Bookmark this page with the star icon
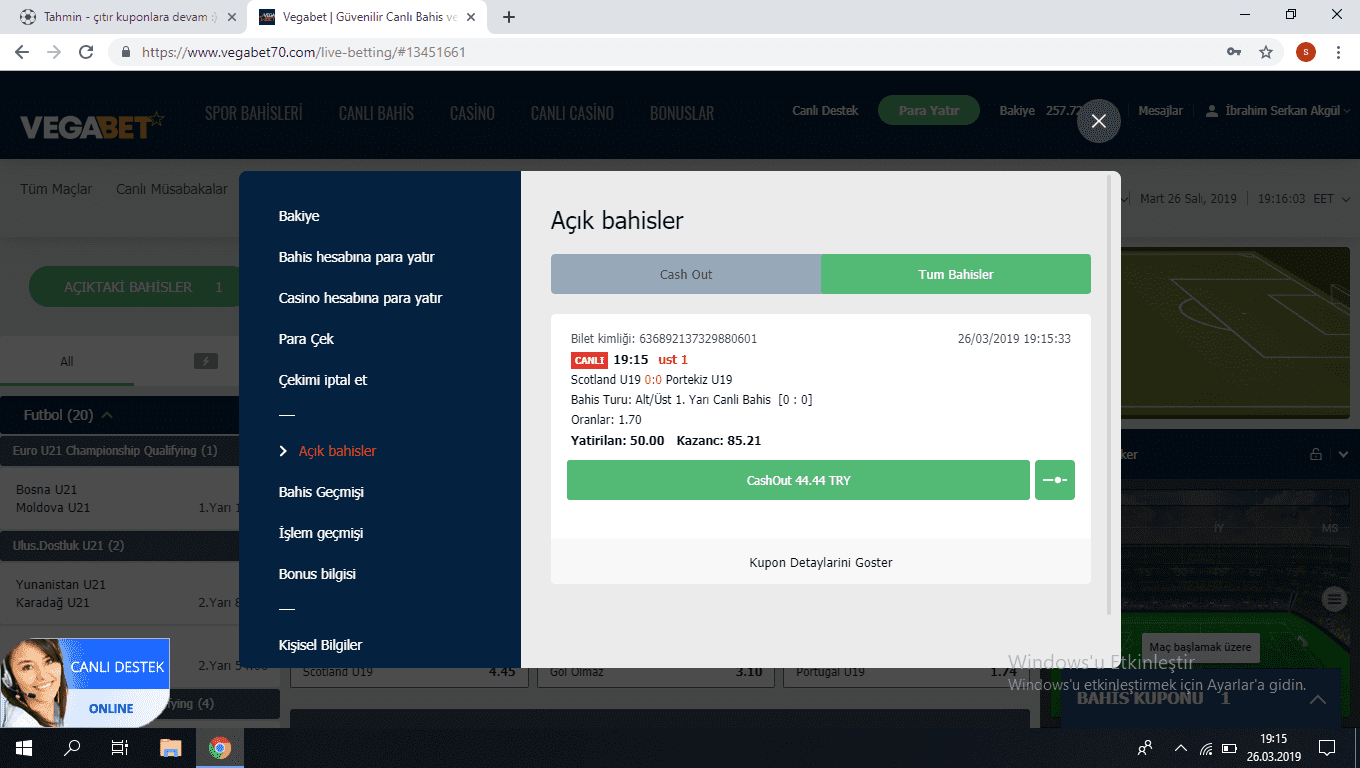 point(1266,52)
